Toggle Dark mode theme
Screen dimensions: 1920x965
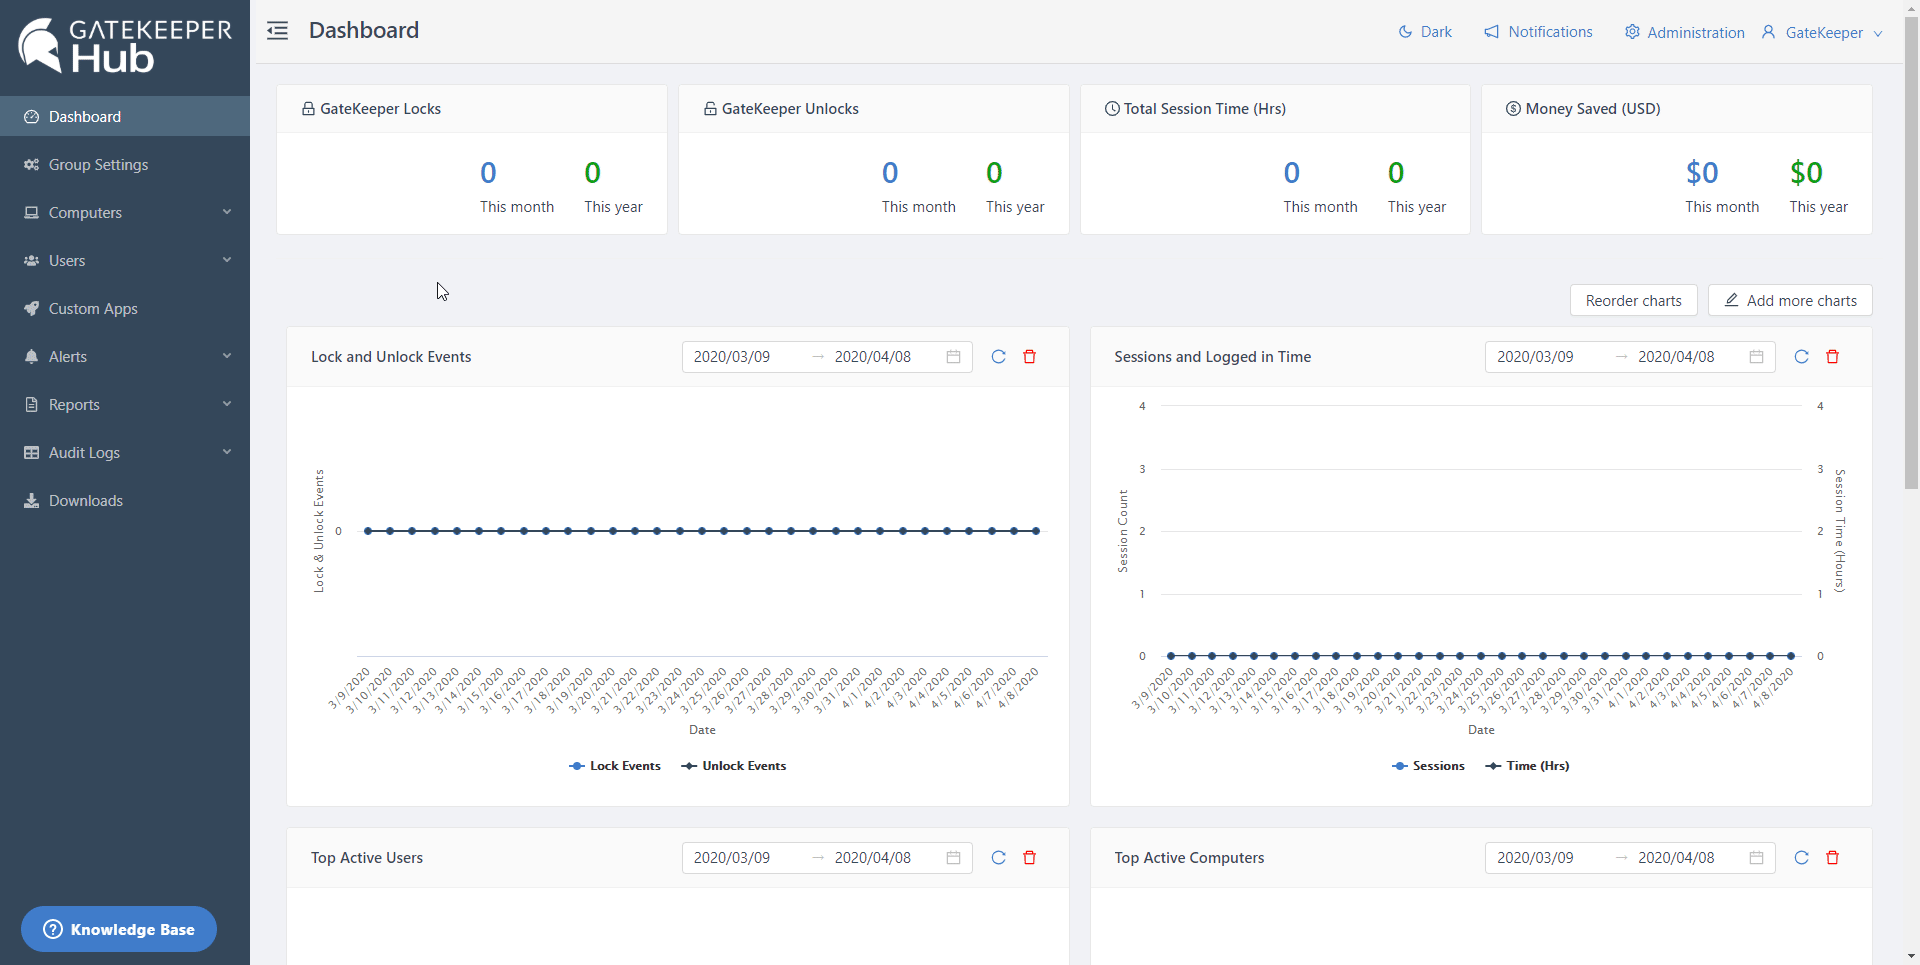click(1425, 32)
